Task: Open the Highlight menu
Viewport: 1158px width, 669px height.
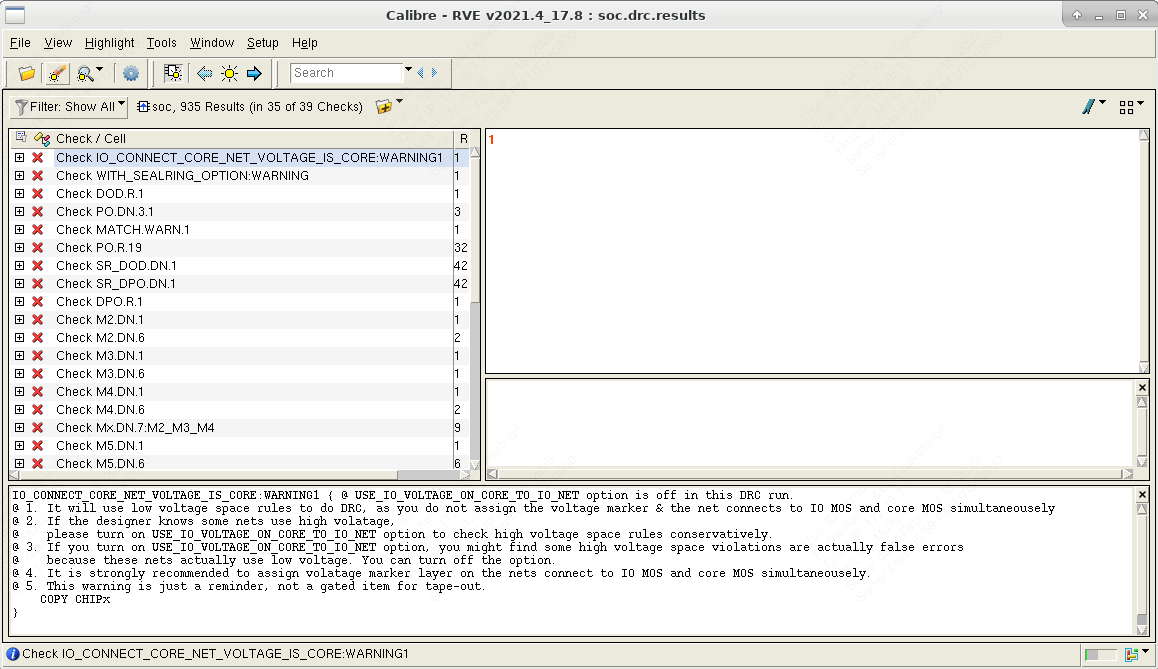Action: pos(109,43)
